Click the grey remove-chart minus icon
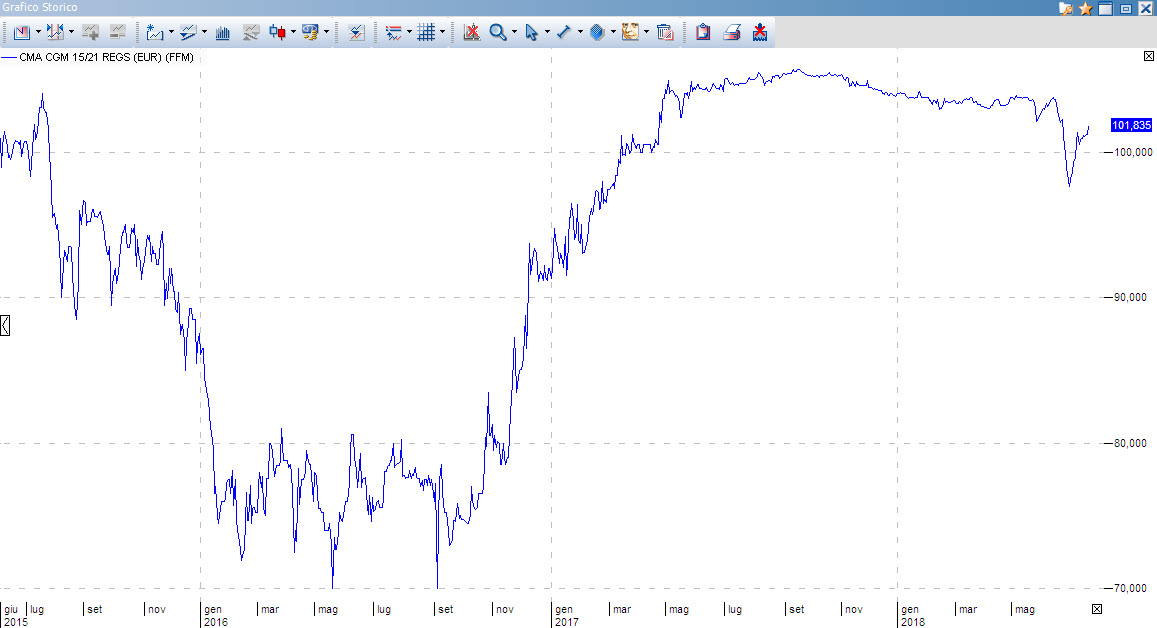1157x628 pixels. coord(117,32)
